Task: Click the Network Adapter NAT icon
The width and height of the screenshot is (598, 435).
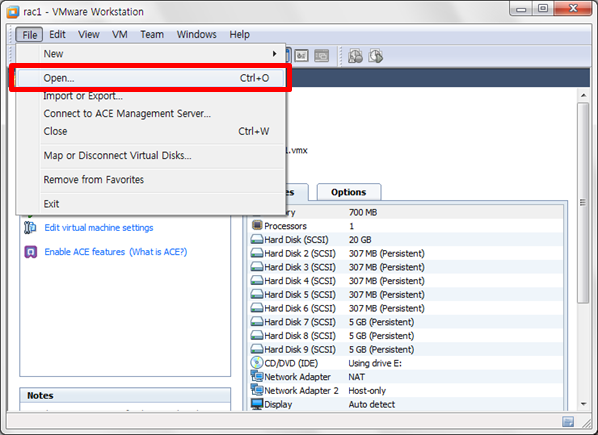Action: point(257,376)
